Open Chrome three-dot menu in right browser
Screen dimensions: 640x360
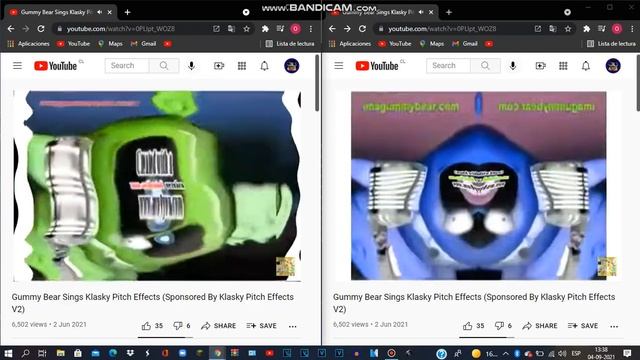pyautogui.click(x=632, y=29)
